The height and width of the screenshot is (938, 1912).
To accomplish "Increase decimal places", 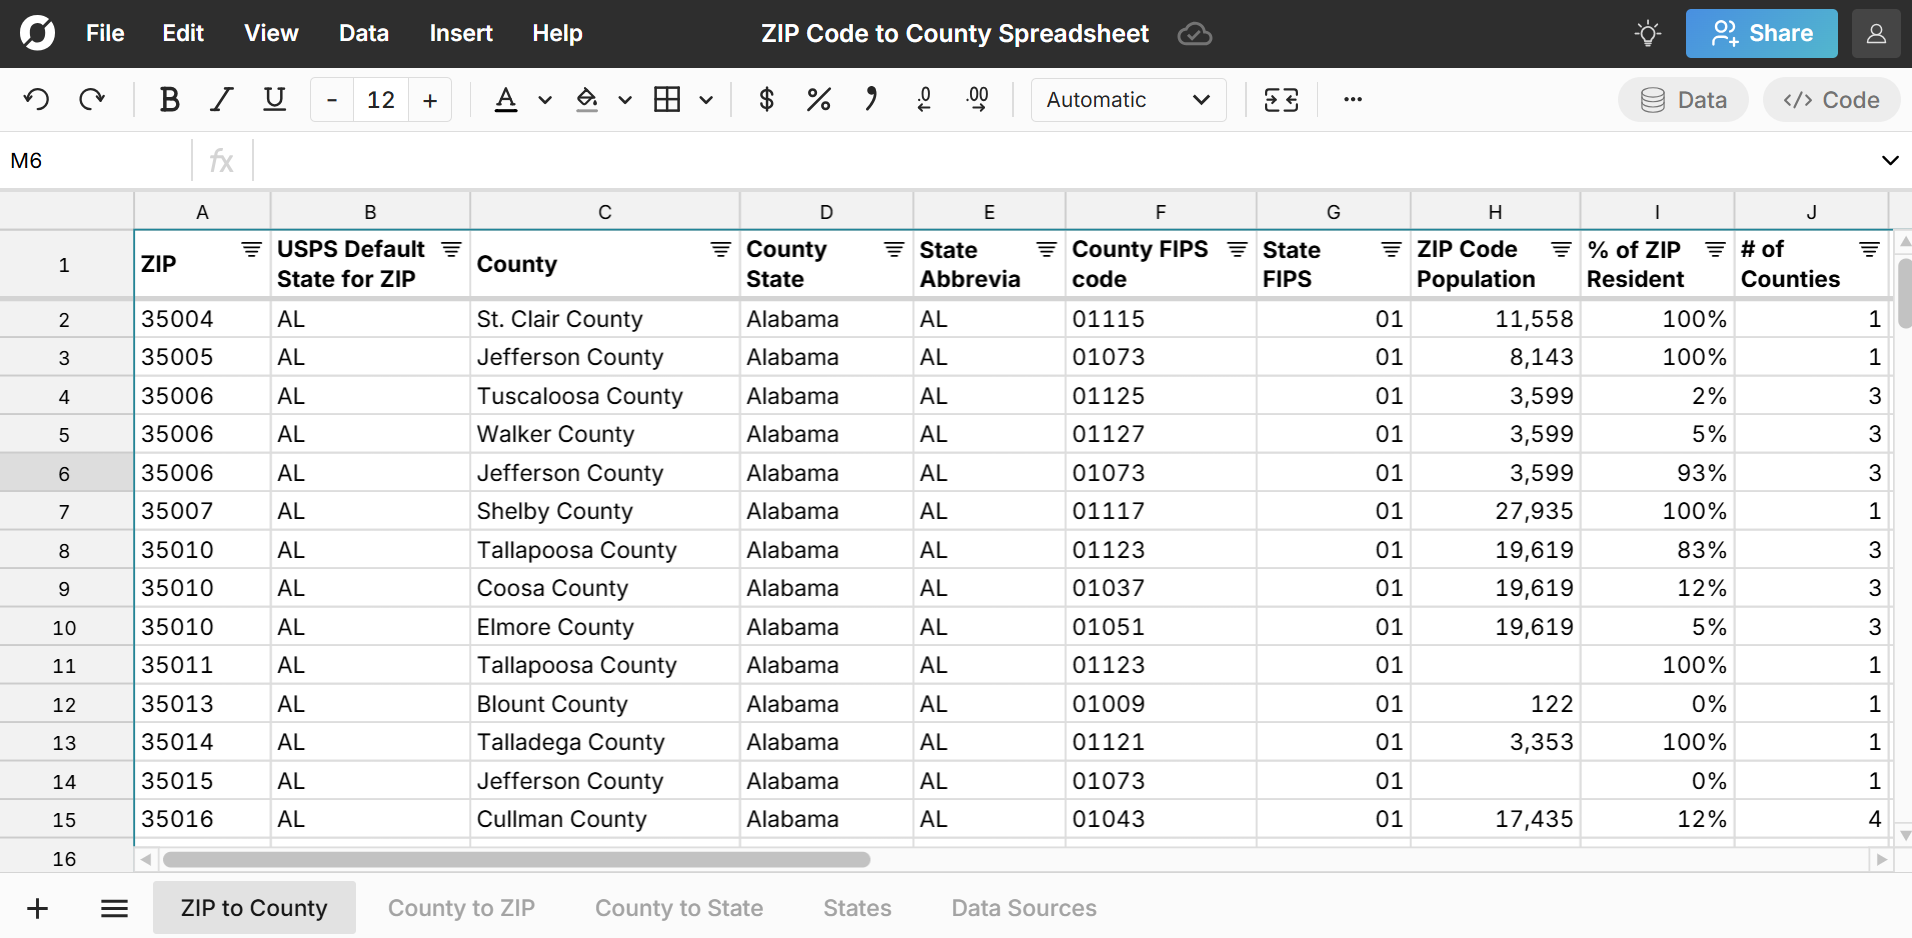I will click(977, 99).
